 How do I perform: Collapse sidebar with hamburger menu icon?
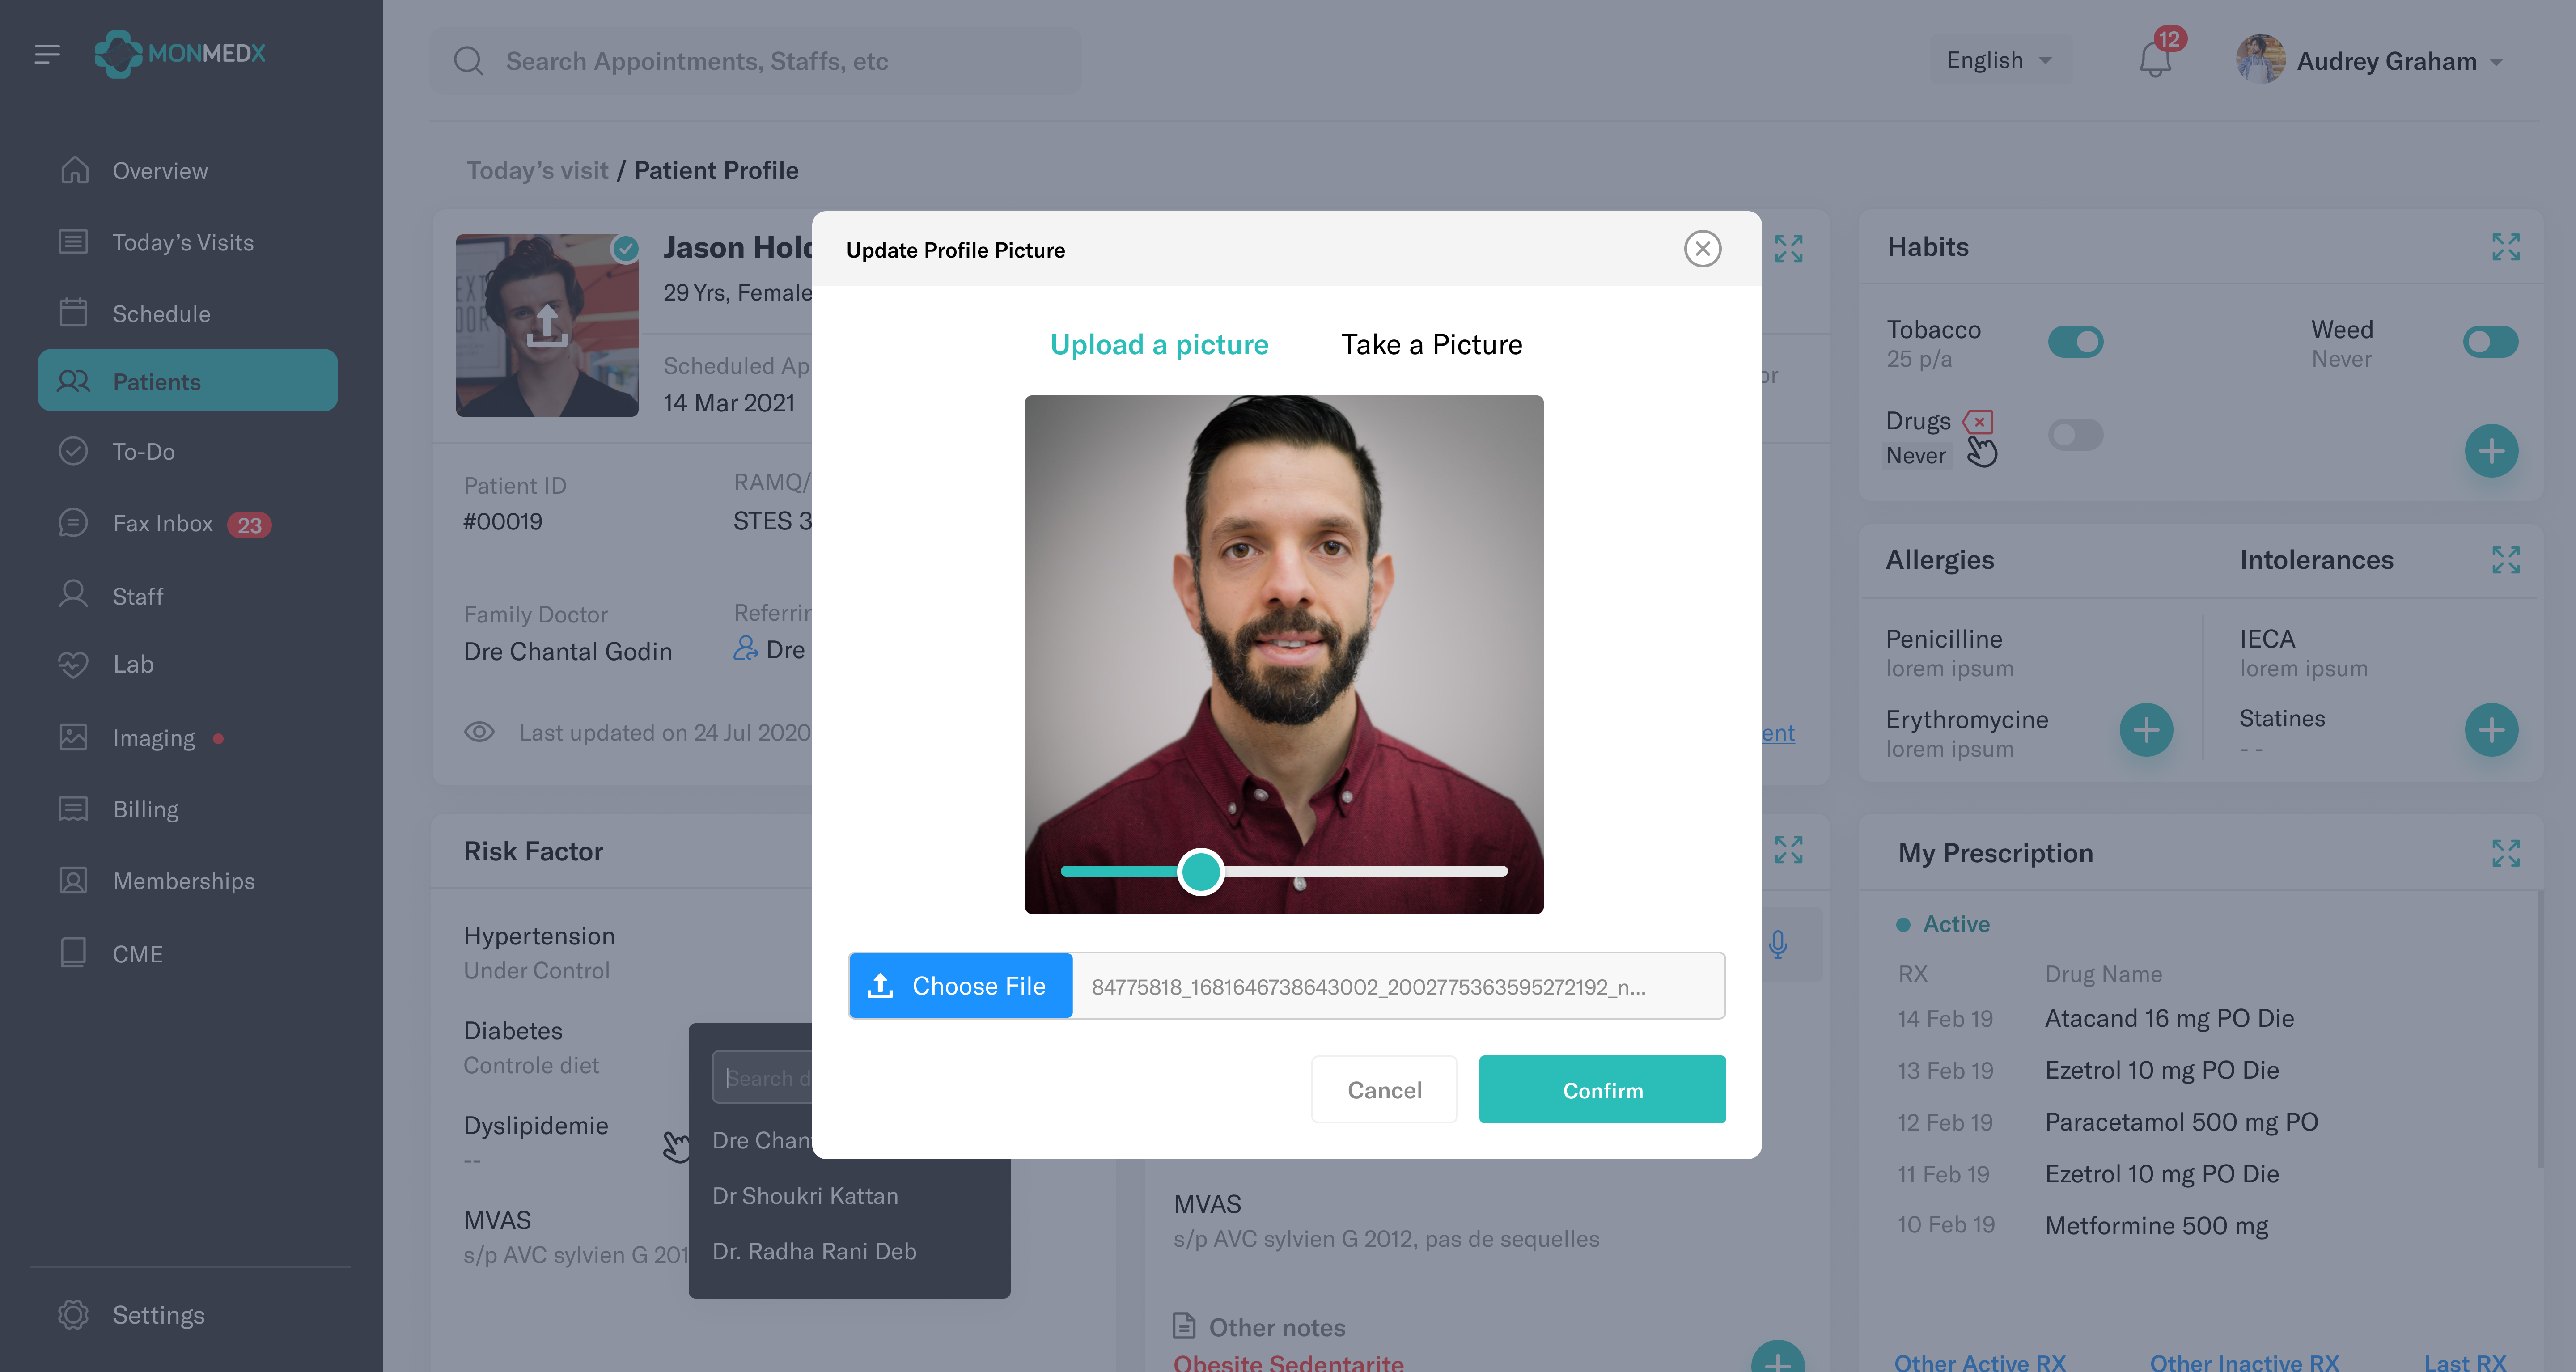[x=47, y=54]
